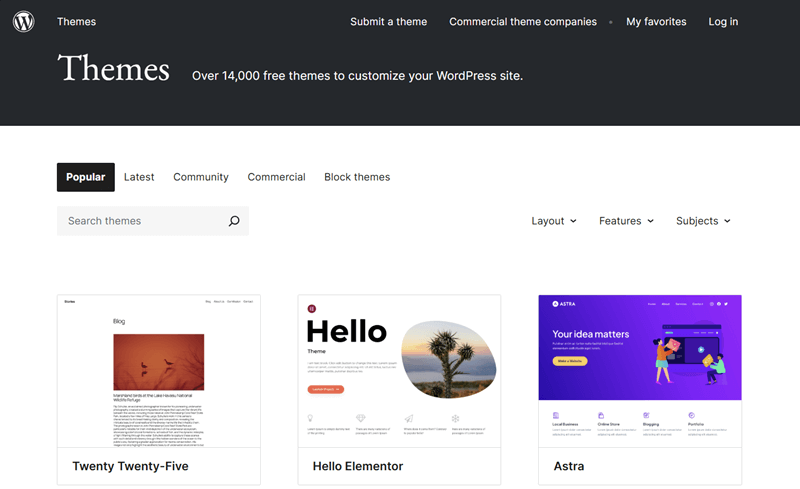Open Commercial theme companies link

(523, 21)
